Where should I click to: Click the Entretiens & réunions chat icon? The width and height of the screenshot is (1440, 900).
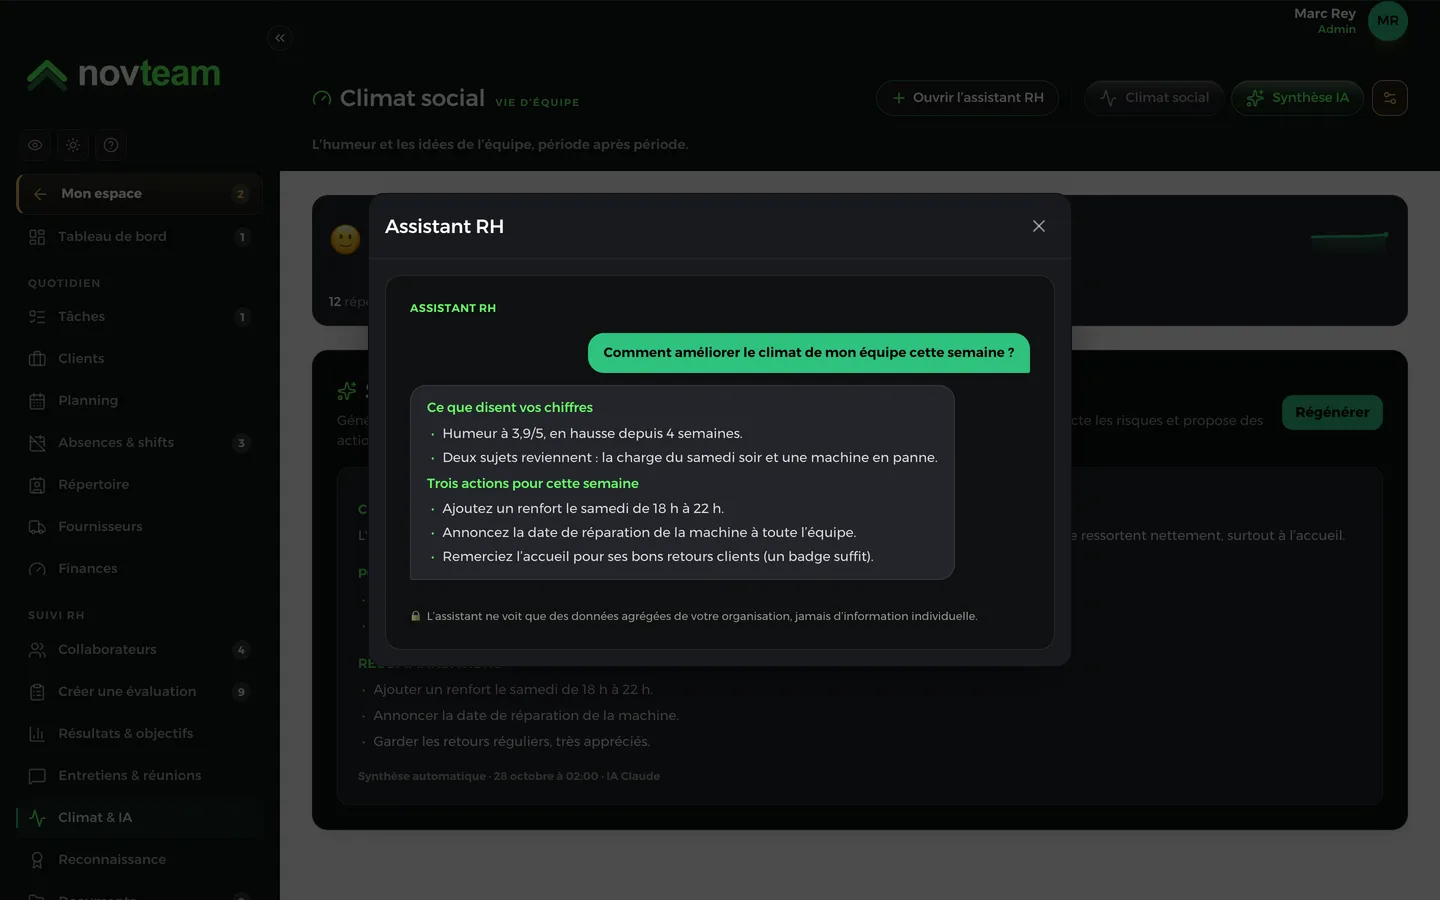coord(37,776)
